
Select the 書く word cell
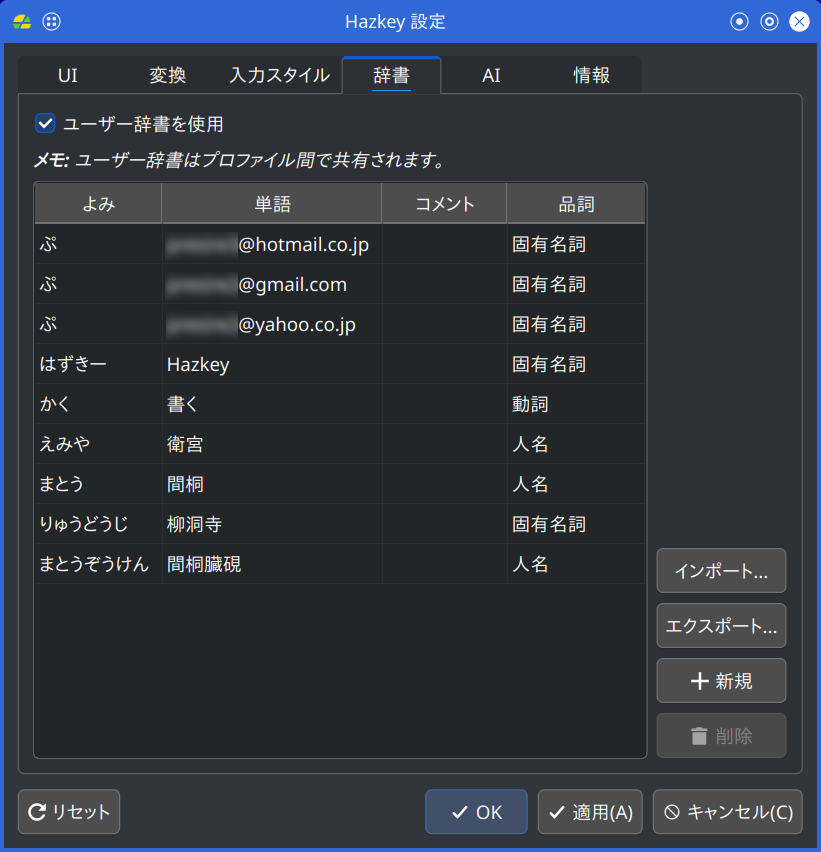272,404
